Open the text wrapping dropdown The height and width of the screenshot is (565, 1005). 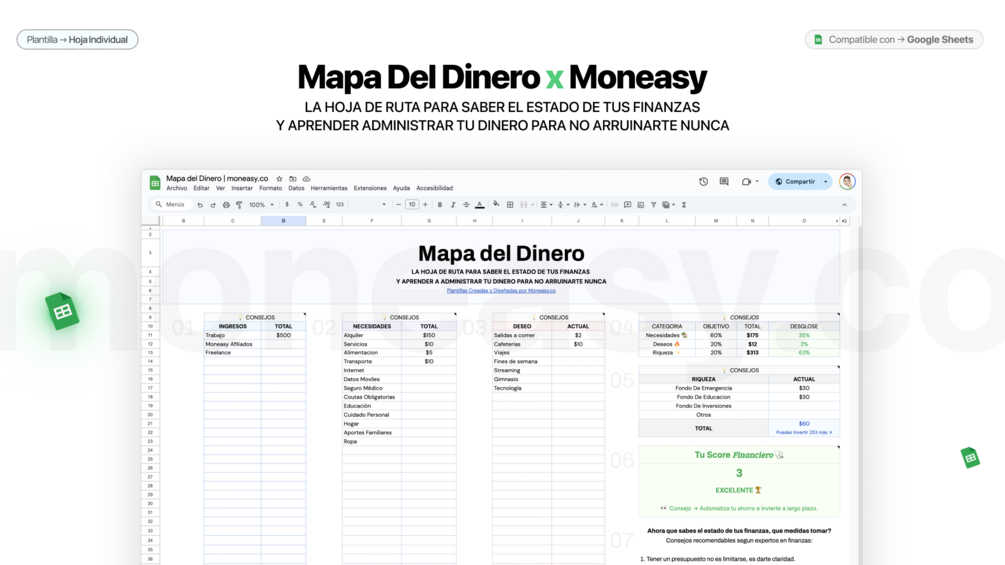click(580, 205)
